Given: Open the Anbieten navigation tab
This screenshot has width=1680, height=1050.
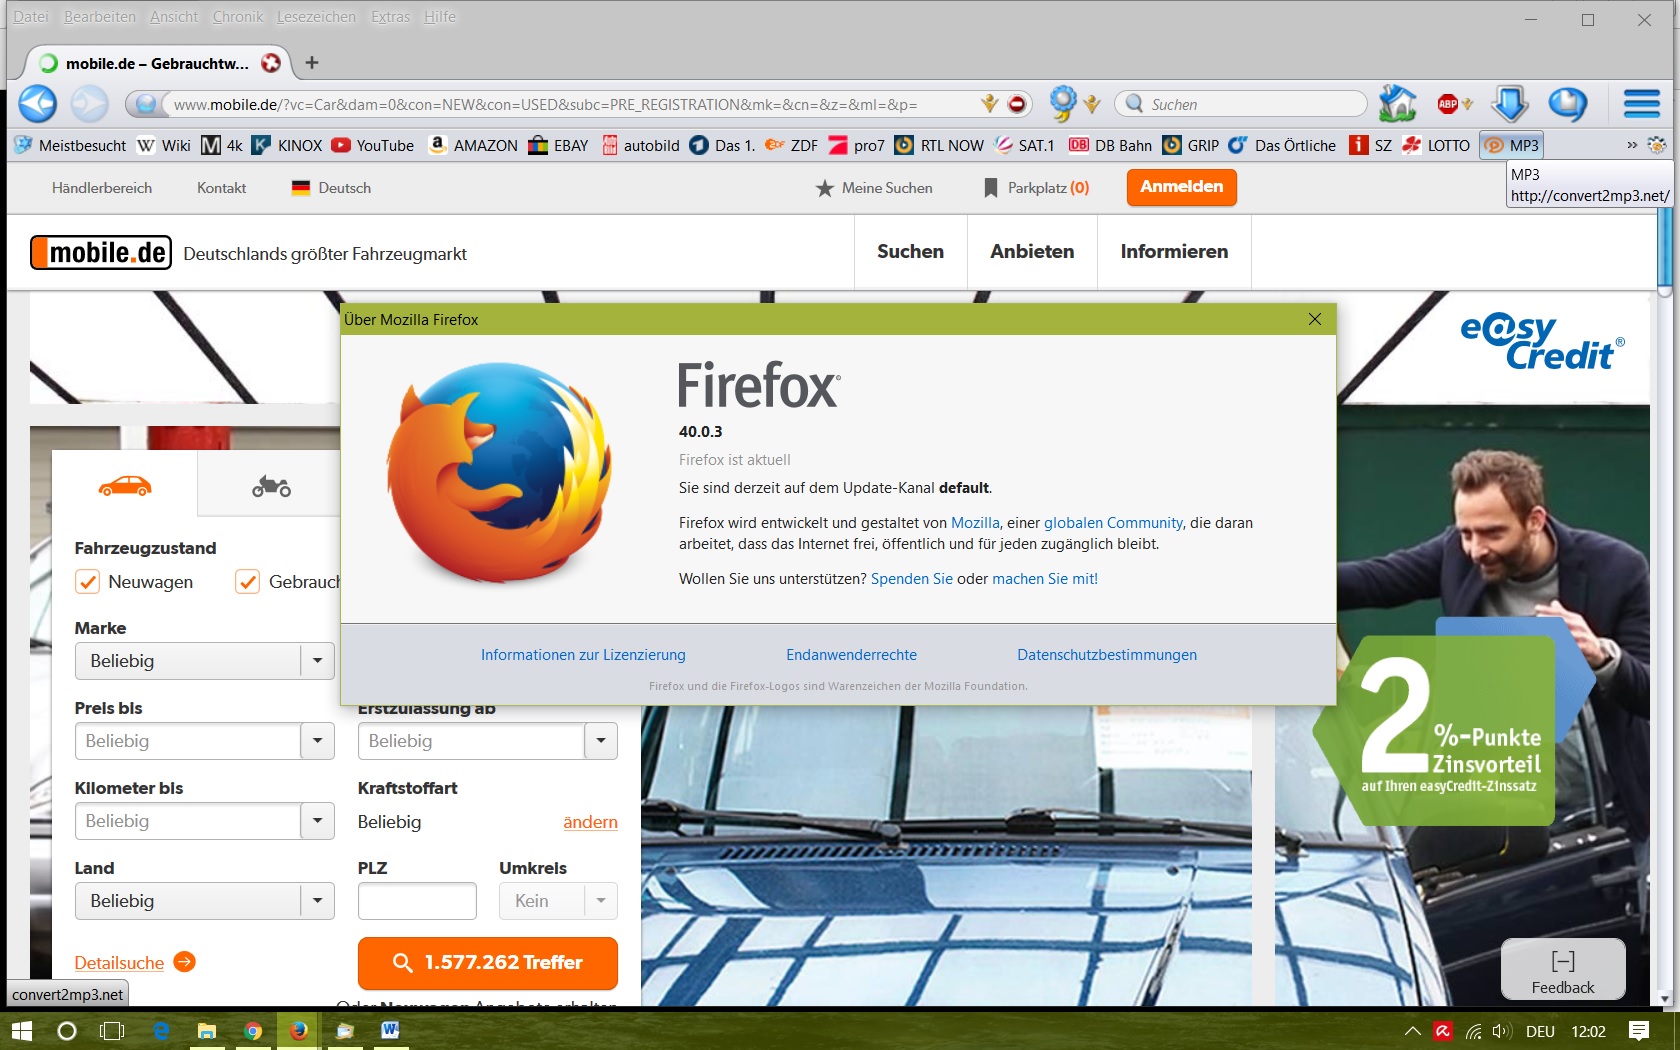Looking at the screenshot, I should click(1032, 252).
